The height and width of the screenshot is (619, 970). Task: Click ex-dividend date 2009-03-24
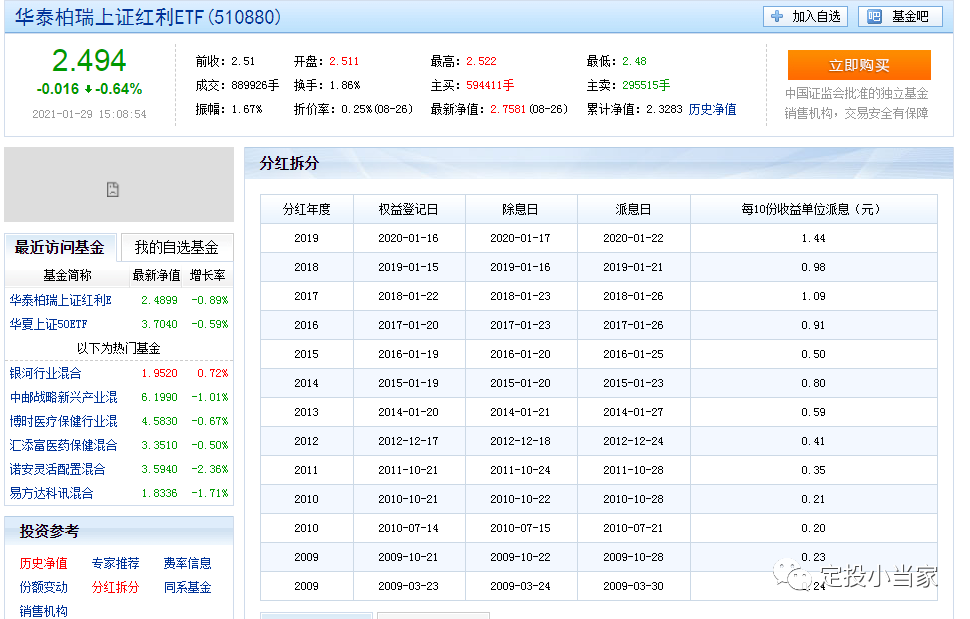(x=520, y=586)
